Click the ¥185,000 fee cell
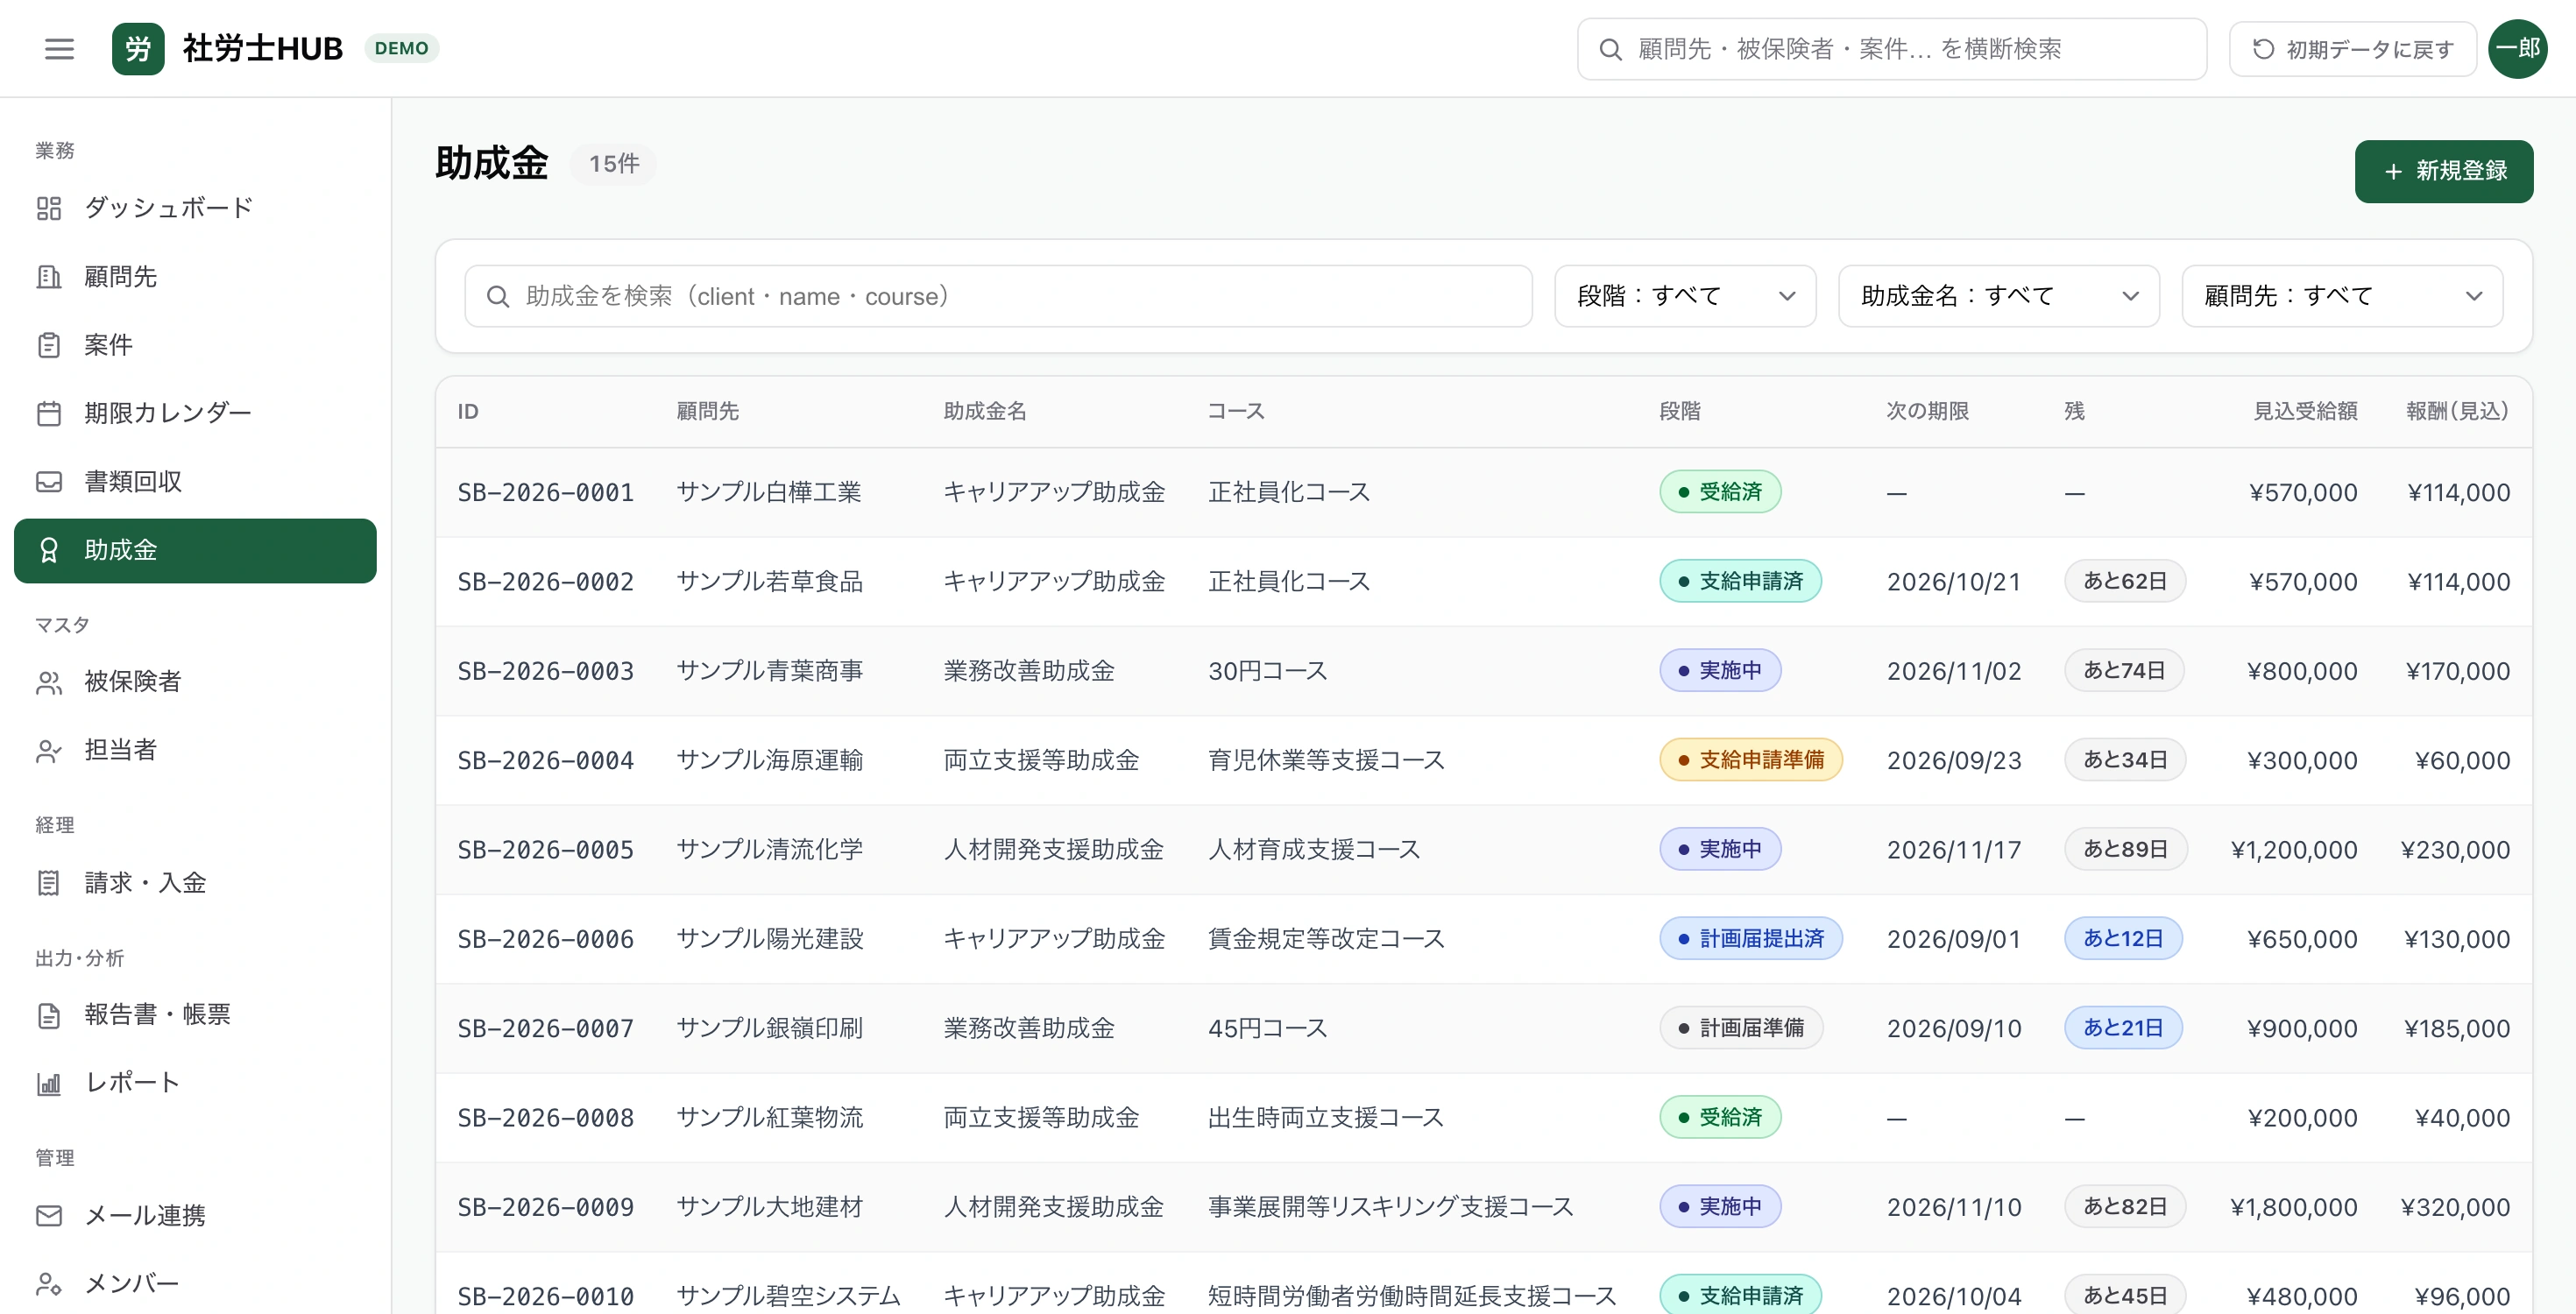 [x=2456, y=1028]
